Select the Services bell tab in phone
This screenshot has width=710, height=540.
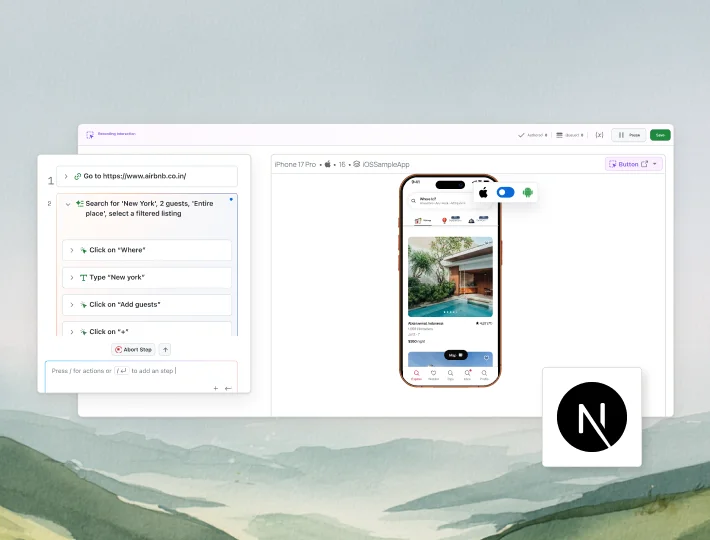click(478, 220)
